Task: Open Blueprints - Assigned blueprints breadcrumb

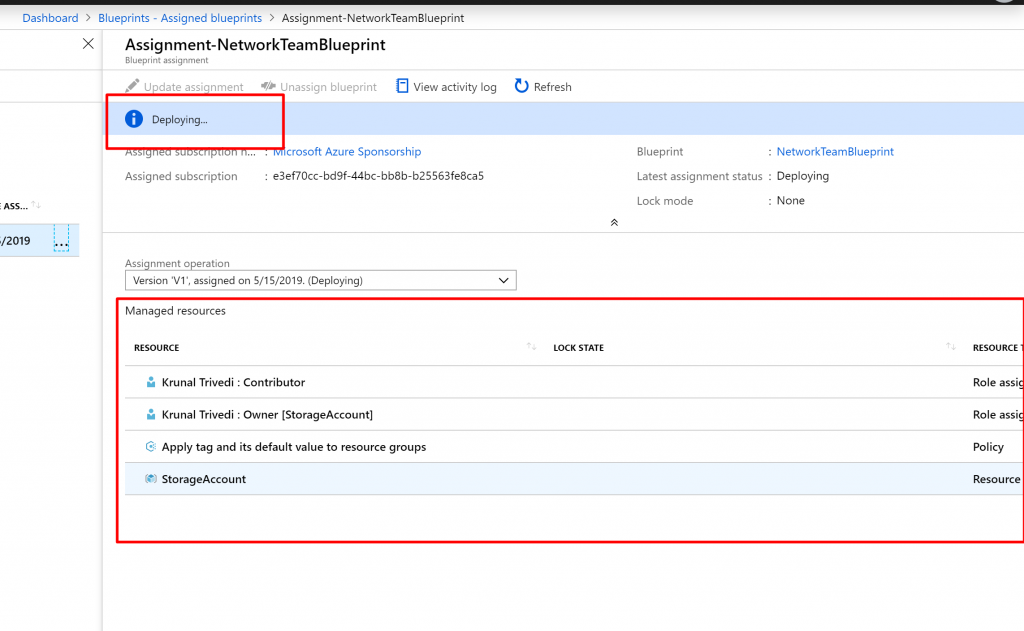Action: 180,18
